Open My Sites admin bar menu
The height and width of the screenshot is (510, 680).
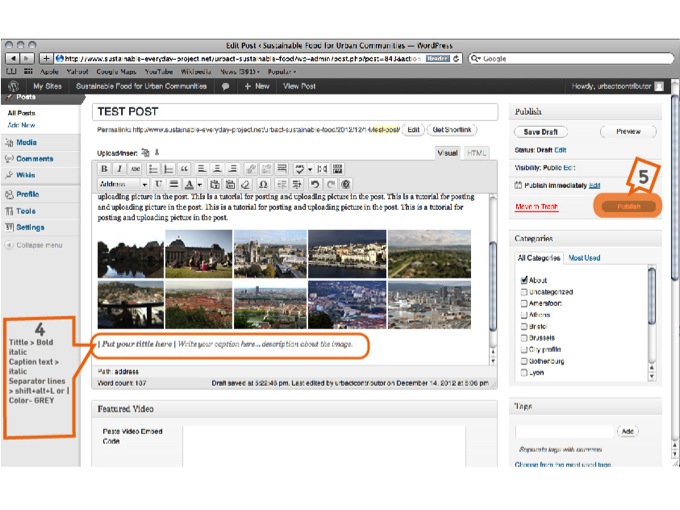click(x=47, y=86)
